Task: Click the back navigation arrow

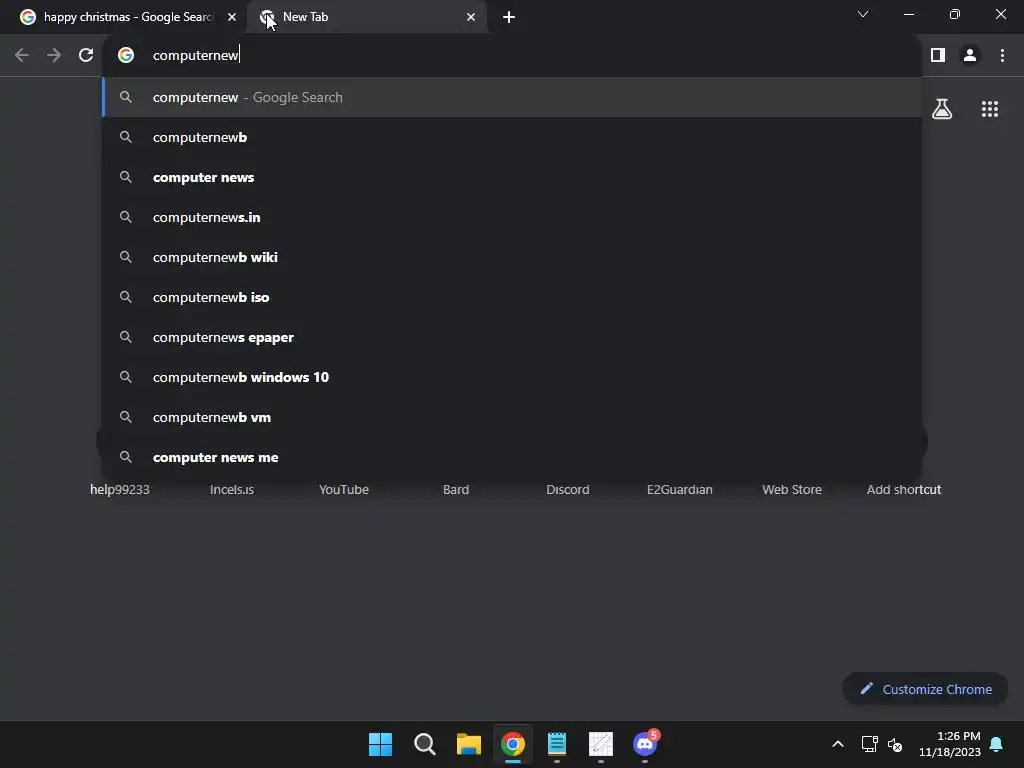Action: pos(22,55)
